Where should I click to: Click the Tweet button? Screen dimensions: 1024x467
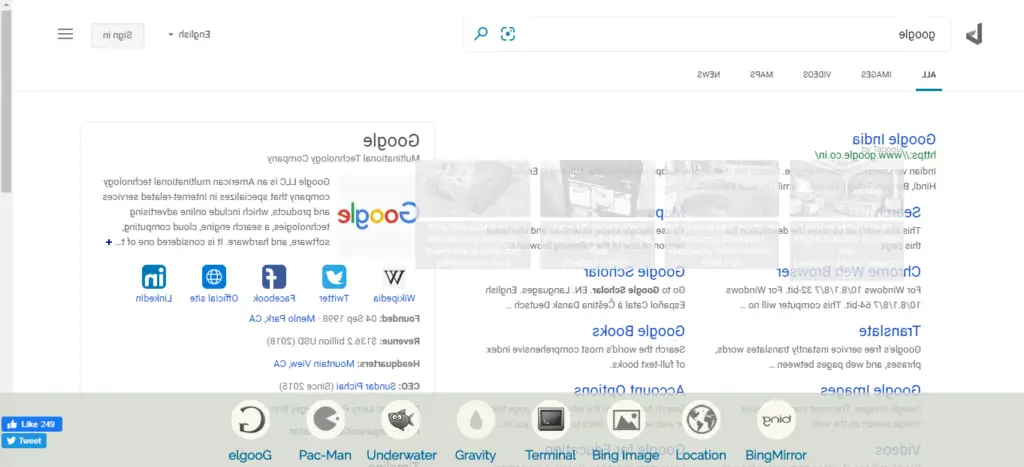coord(24,441)
